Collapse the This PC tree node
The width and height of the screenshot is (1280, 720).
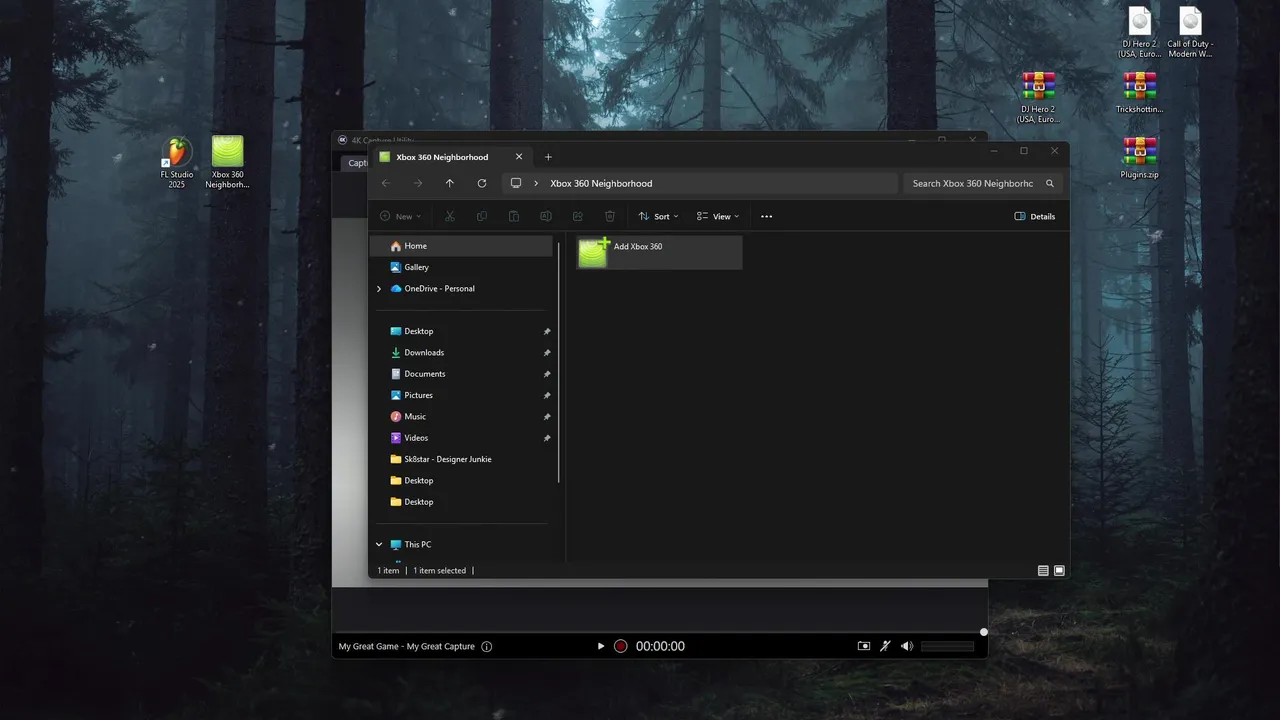point(379,545)
